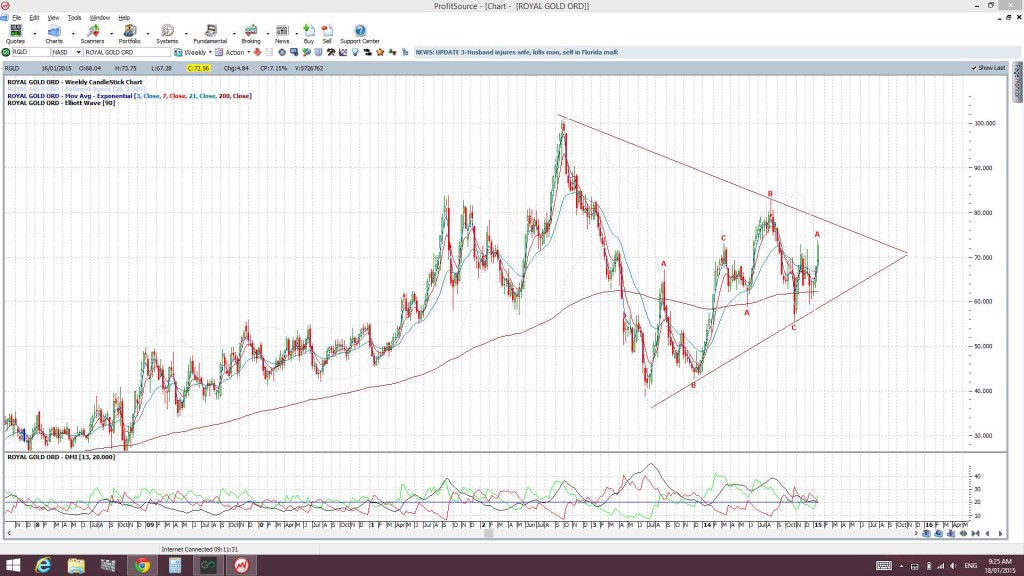Show hidden system tray icons
Image resolution: width=1024 pixels, height=576 pixels.
(901, 566)
